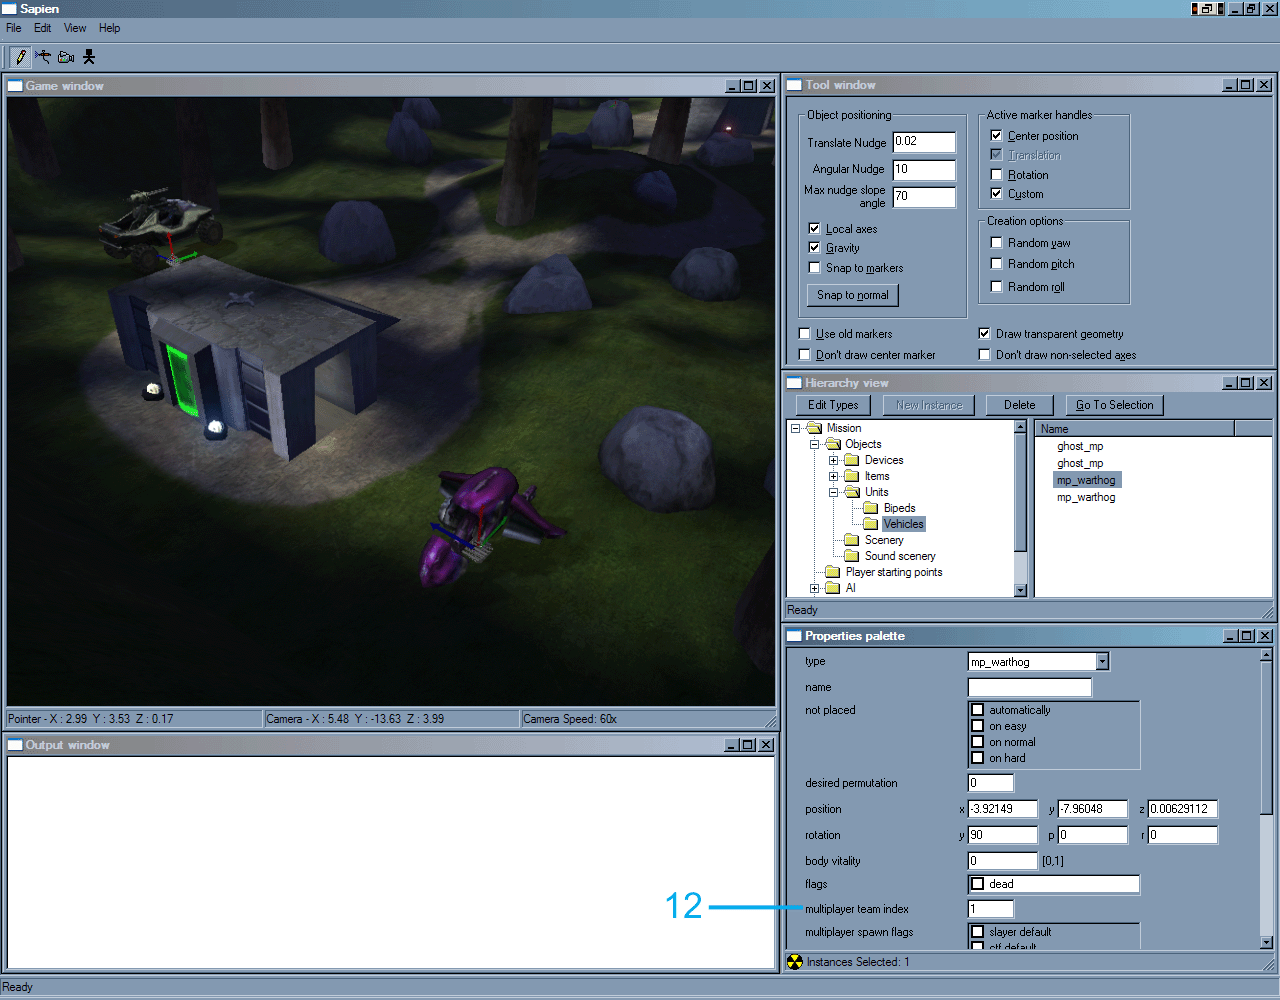Click the Hierarchy view title icon

pyautogui.click(x=795, y=383)
